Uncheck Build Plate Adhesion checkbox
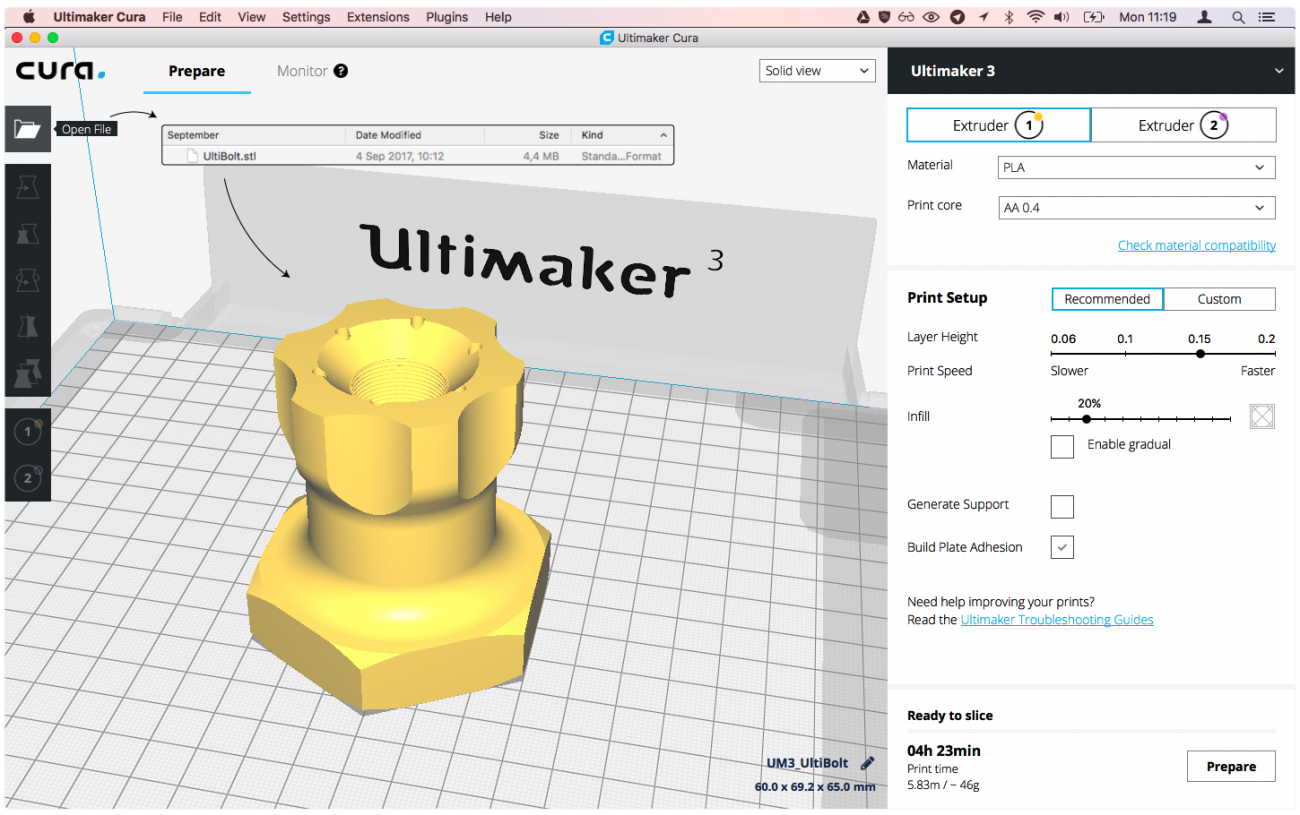Viewport: 1300px width, 815px height. point(1062,547)
